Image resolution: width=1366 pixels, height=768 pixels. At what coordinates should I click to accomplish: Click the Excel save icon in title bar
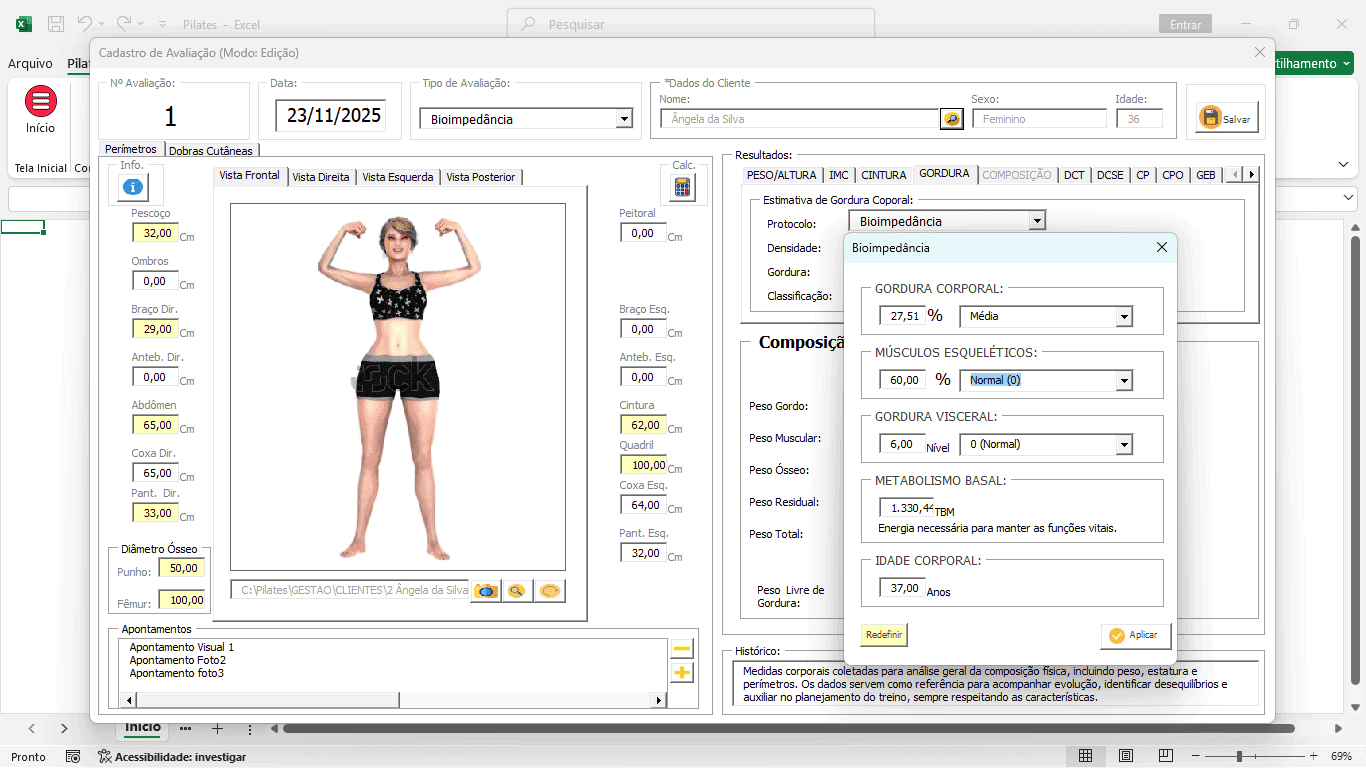point(56,24)
